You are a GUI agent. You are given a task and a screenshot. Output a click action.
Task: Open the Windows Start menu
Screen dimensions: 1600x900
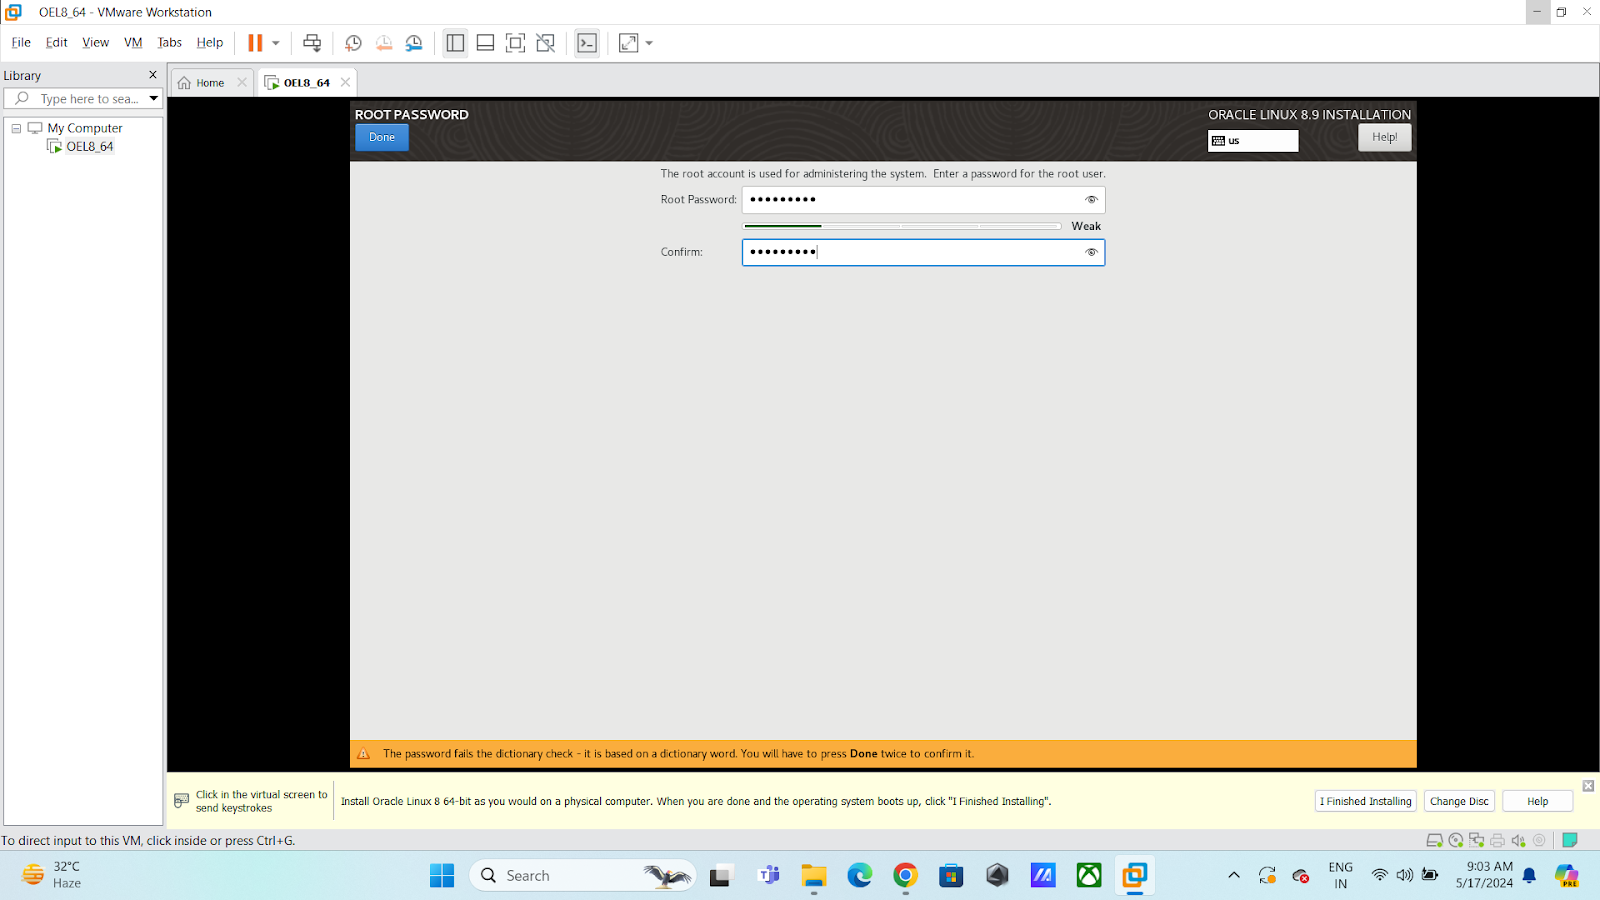point(442,876)
